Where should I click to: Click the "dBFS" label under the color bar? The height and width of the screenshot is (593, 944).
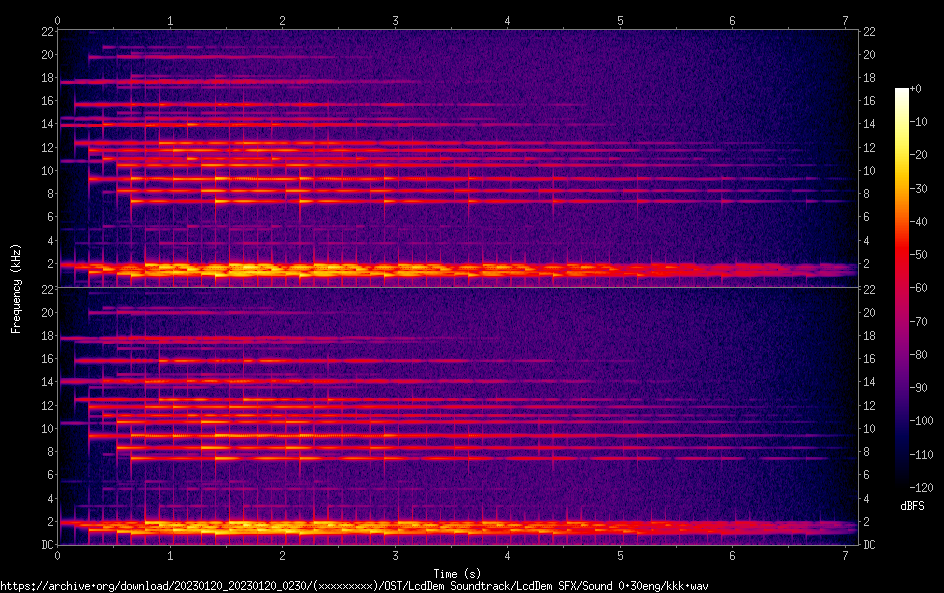tap(912, 506)
